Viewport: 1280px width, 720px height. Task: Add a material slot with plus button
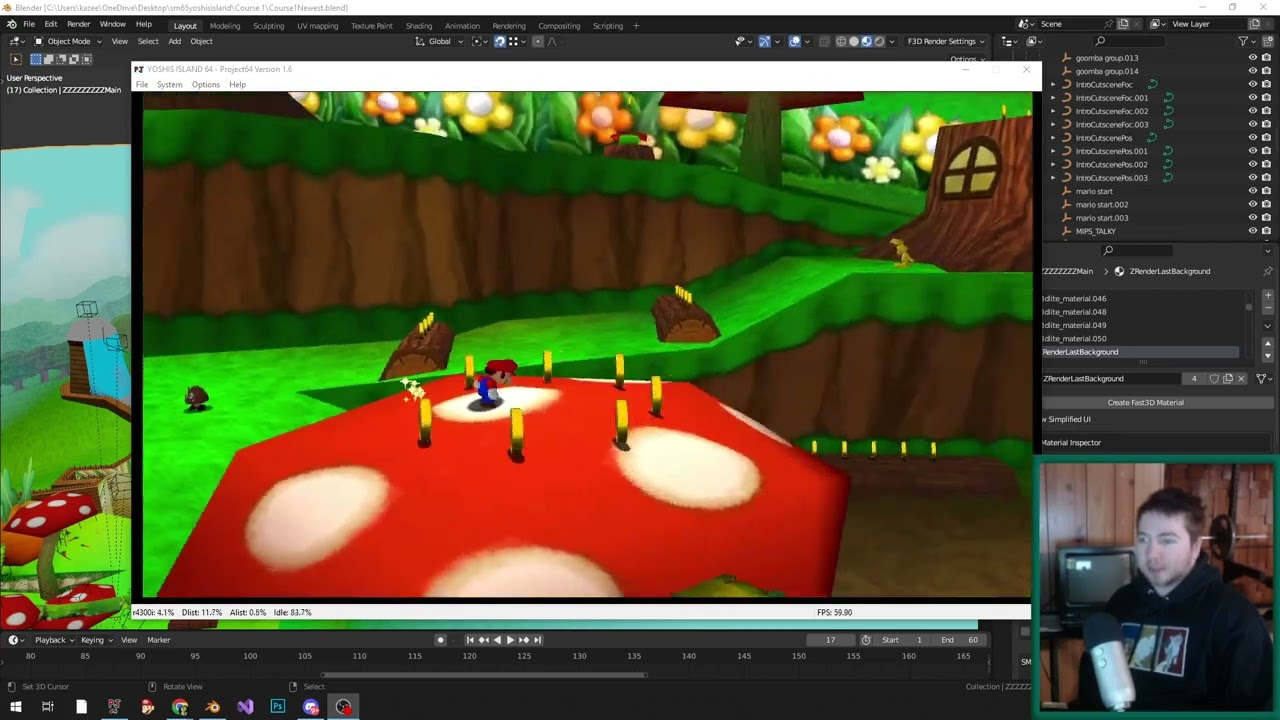(x=1267, y=296)
